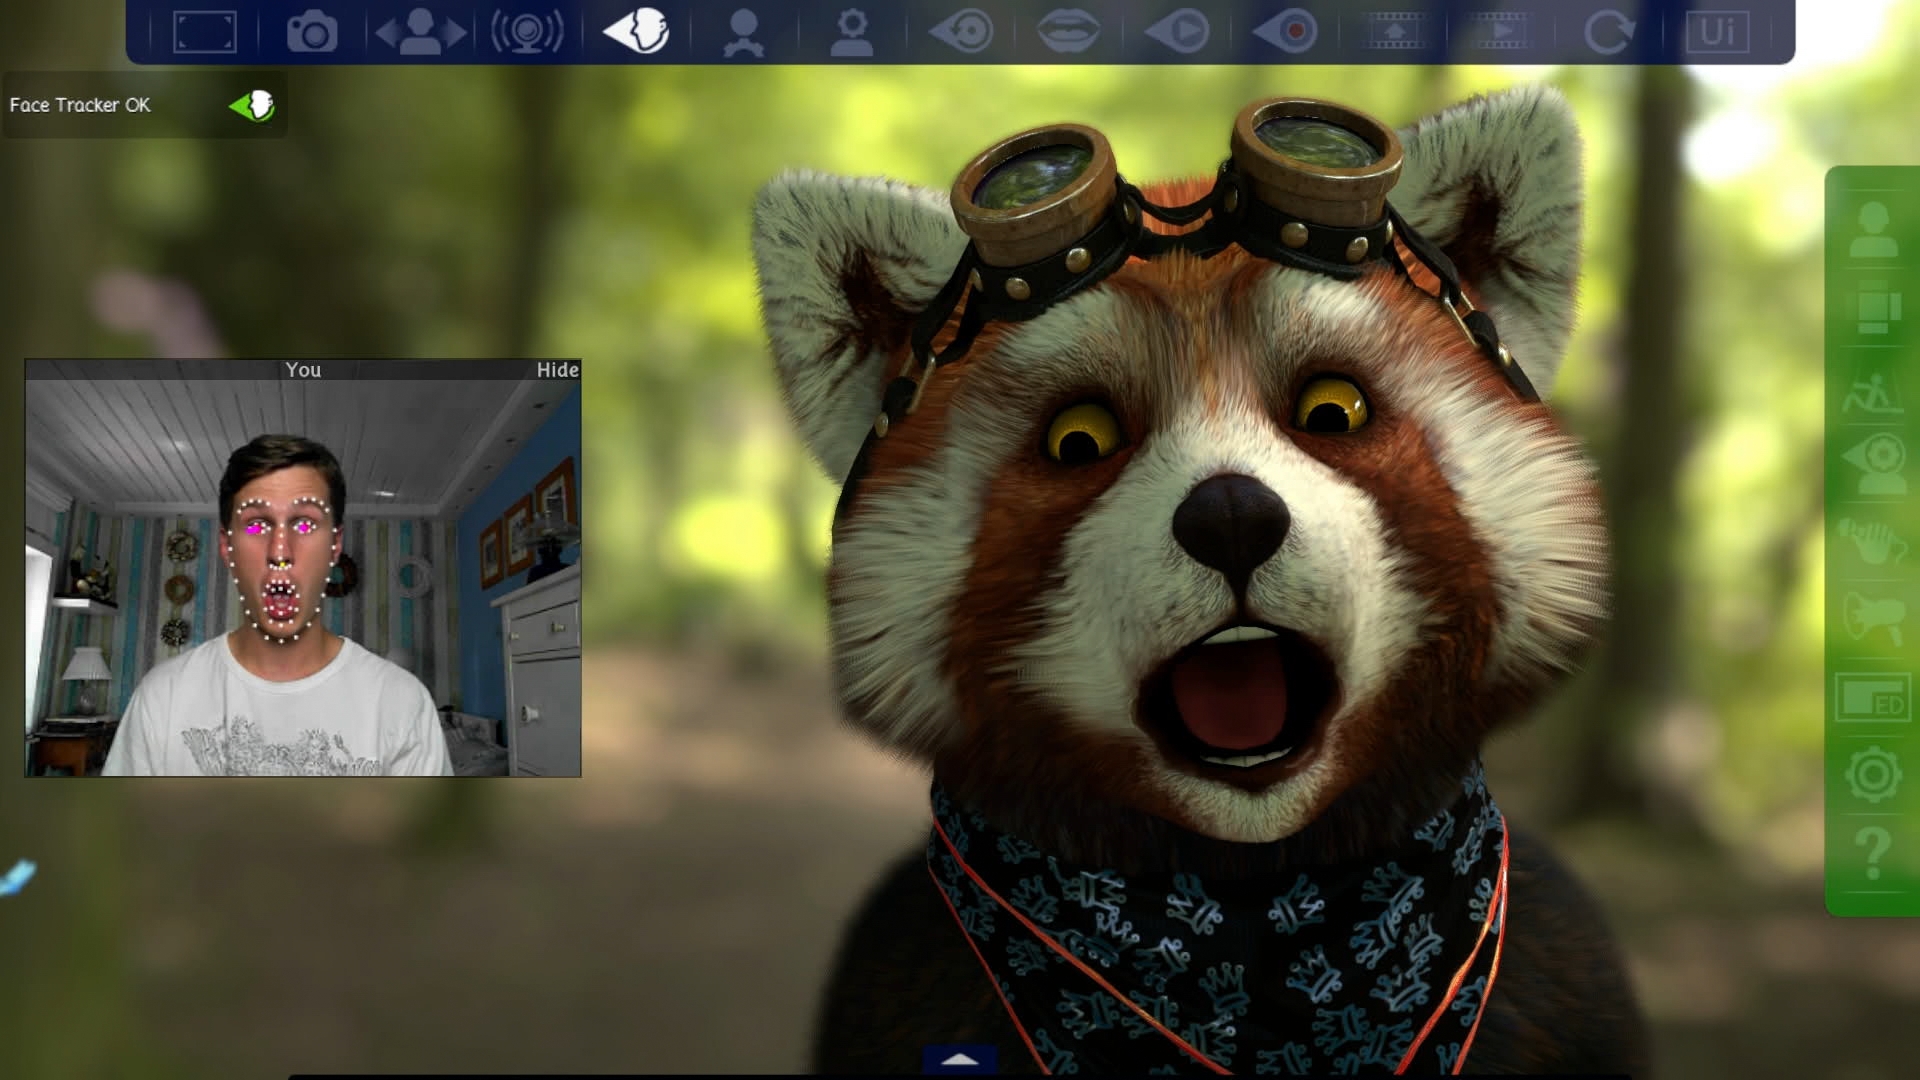
Task: Toggle the lip sync lips icon
Action: (1068, 32)
